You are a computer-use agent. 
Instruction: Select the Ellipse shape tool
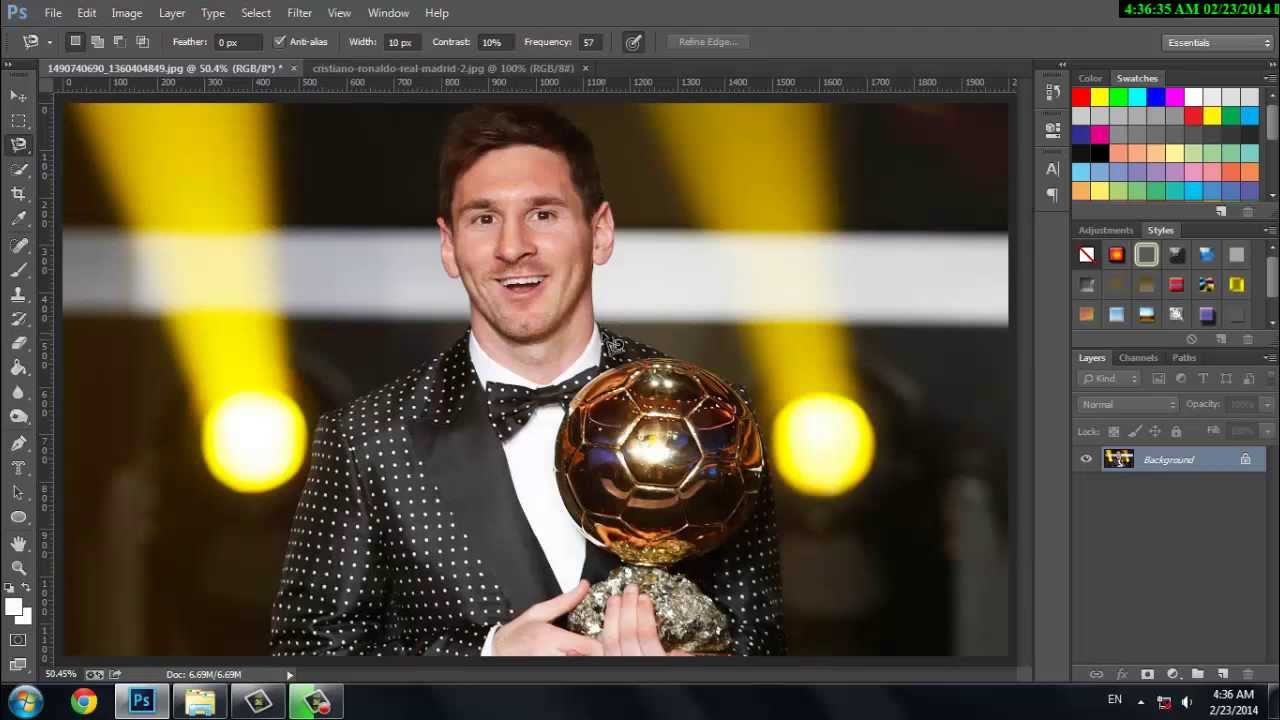point(19,517)
